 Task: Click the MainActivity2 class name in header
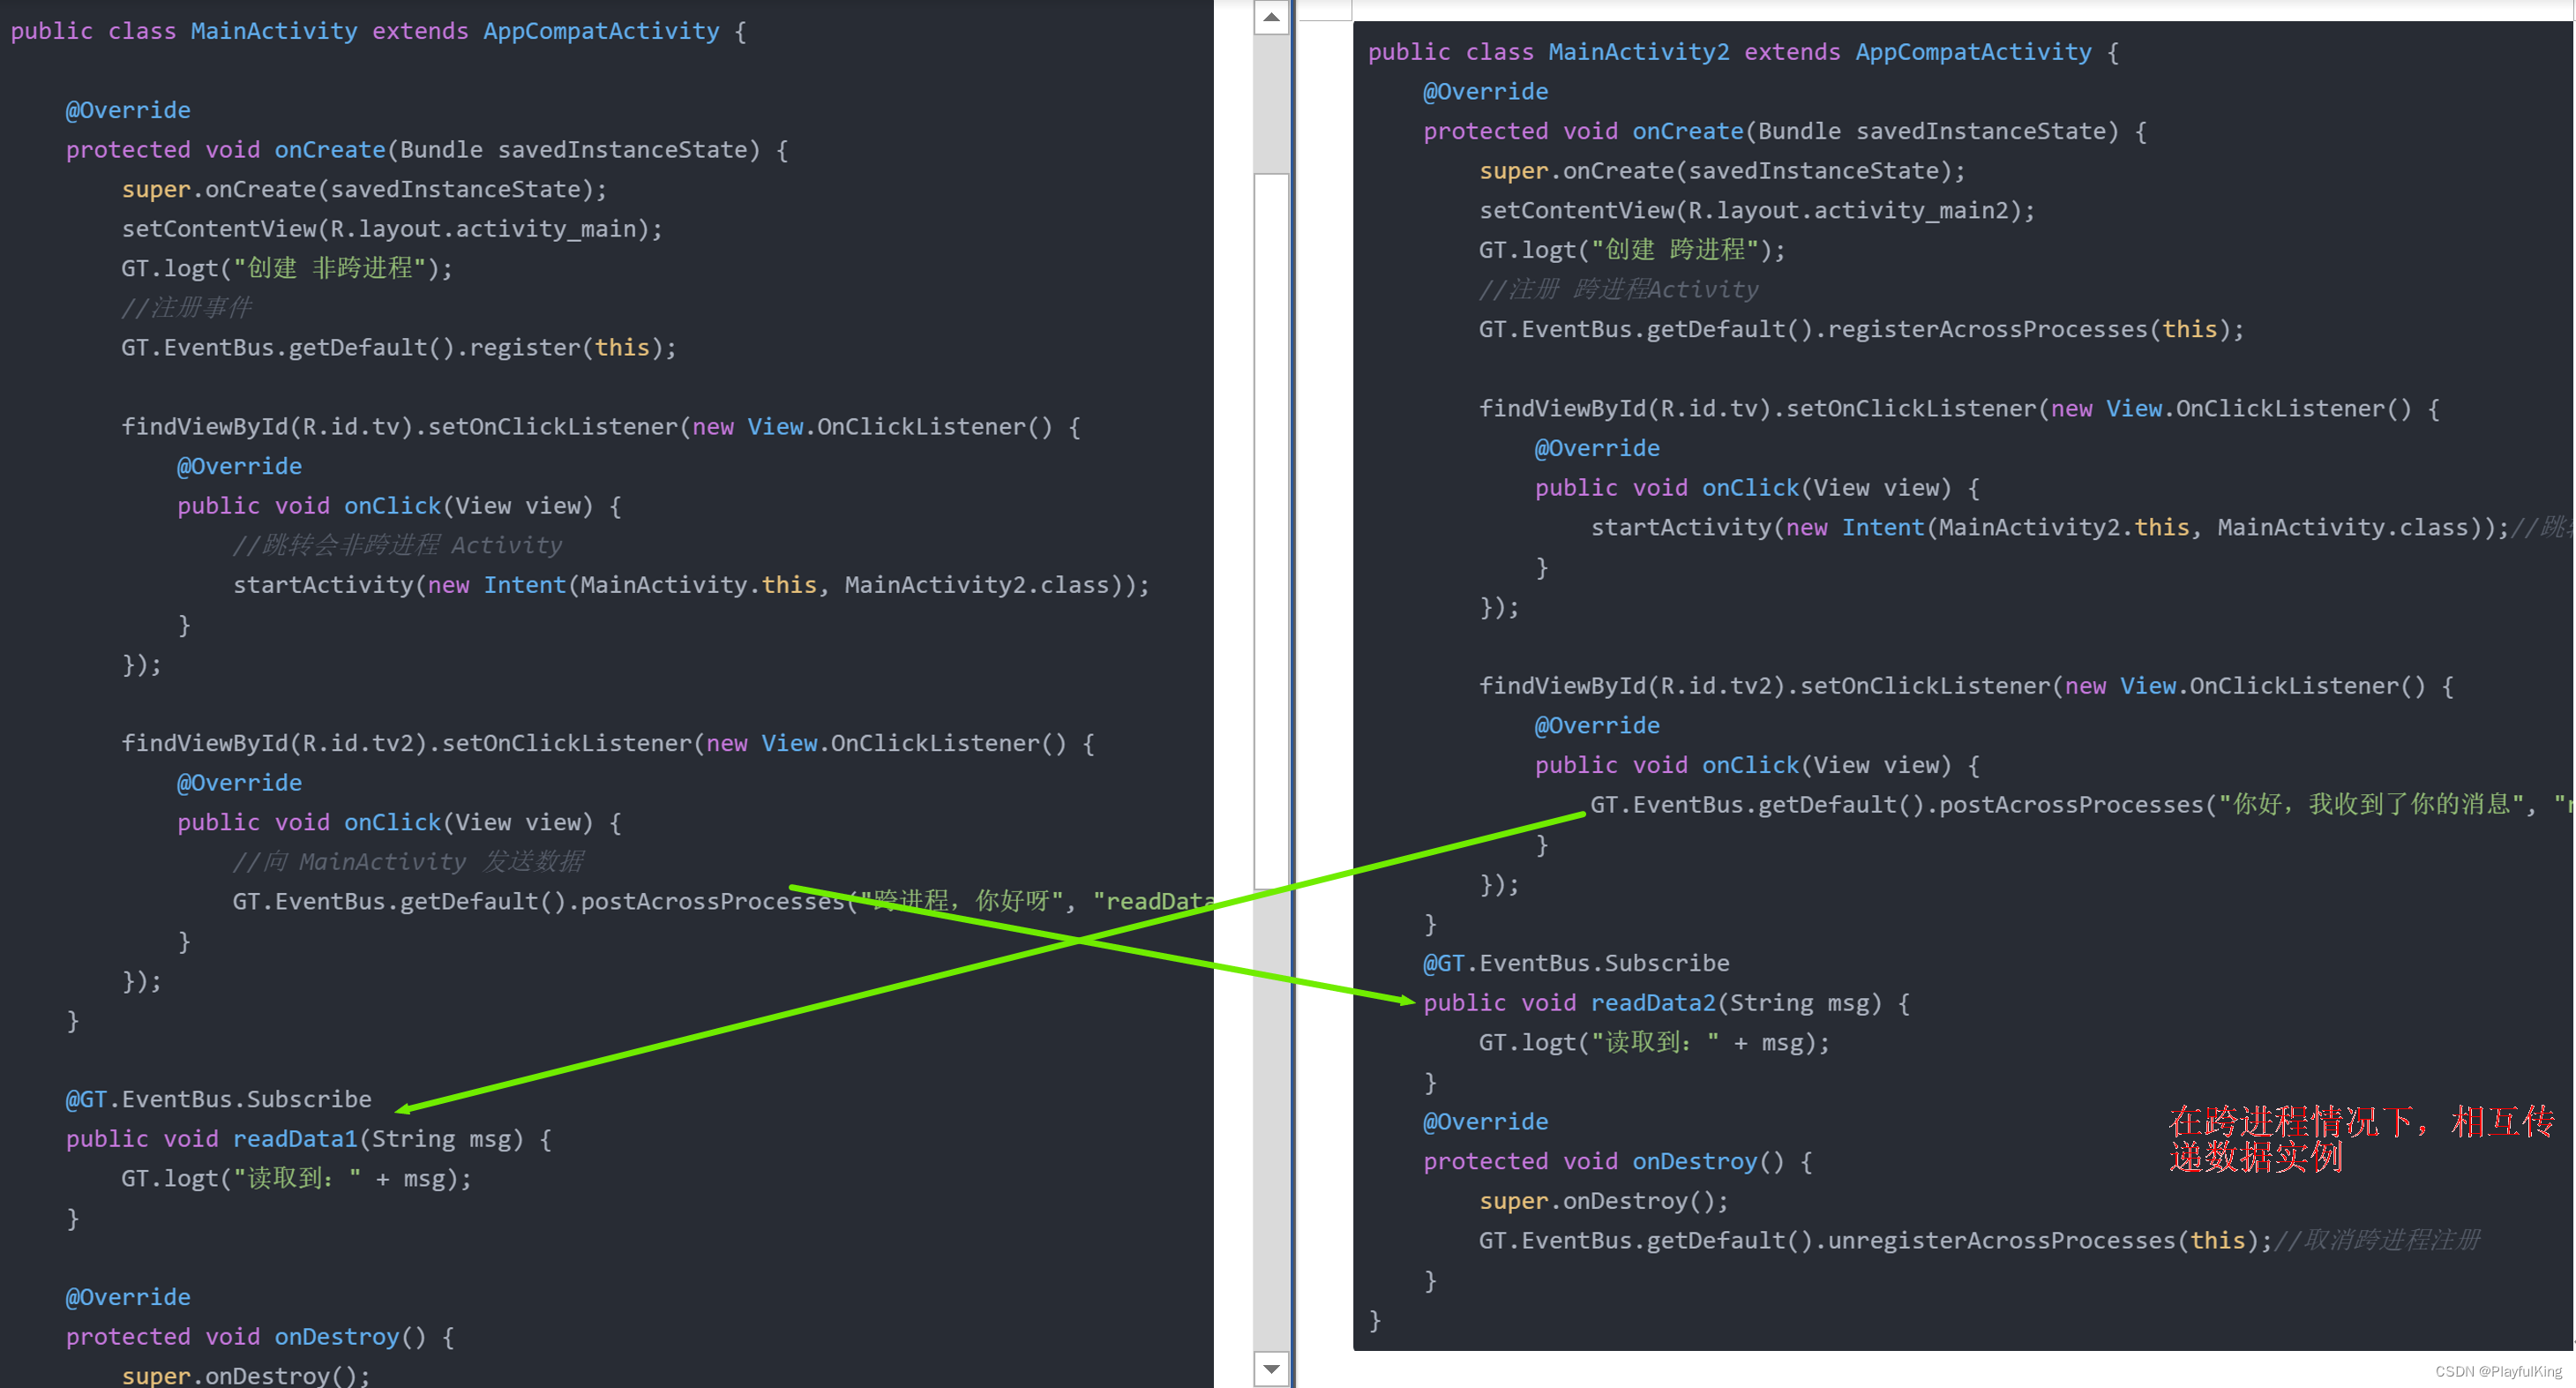pos(1638,52)
